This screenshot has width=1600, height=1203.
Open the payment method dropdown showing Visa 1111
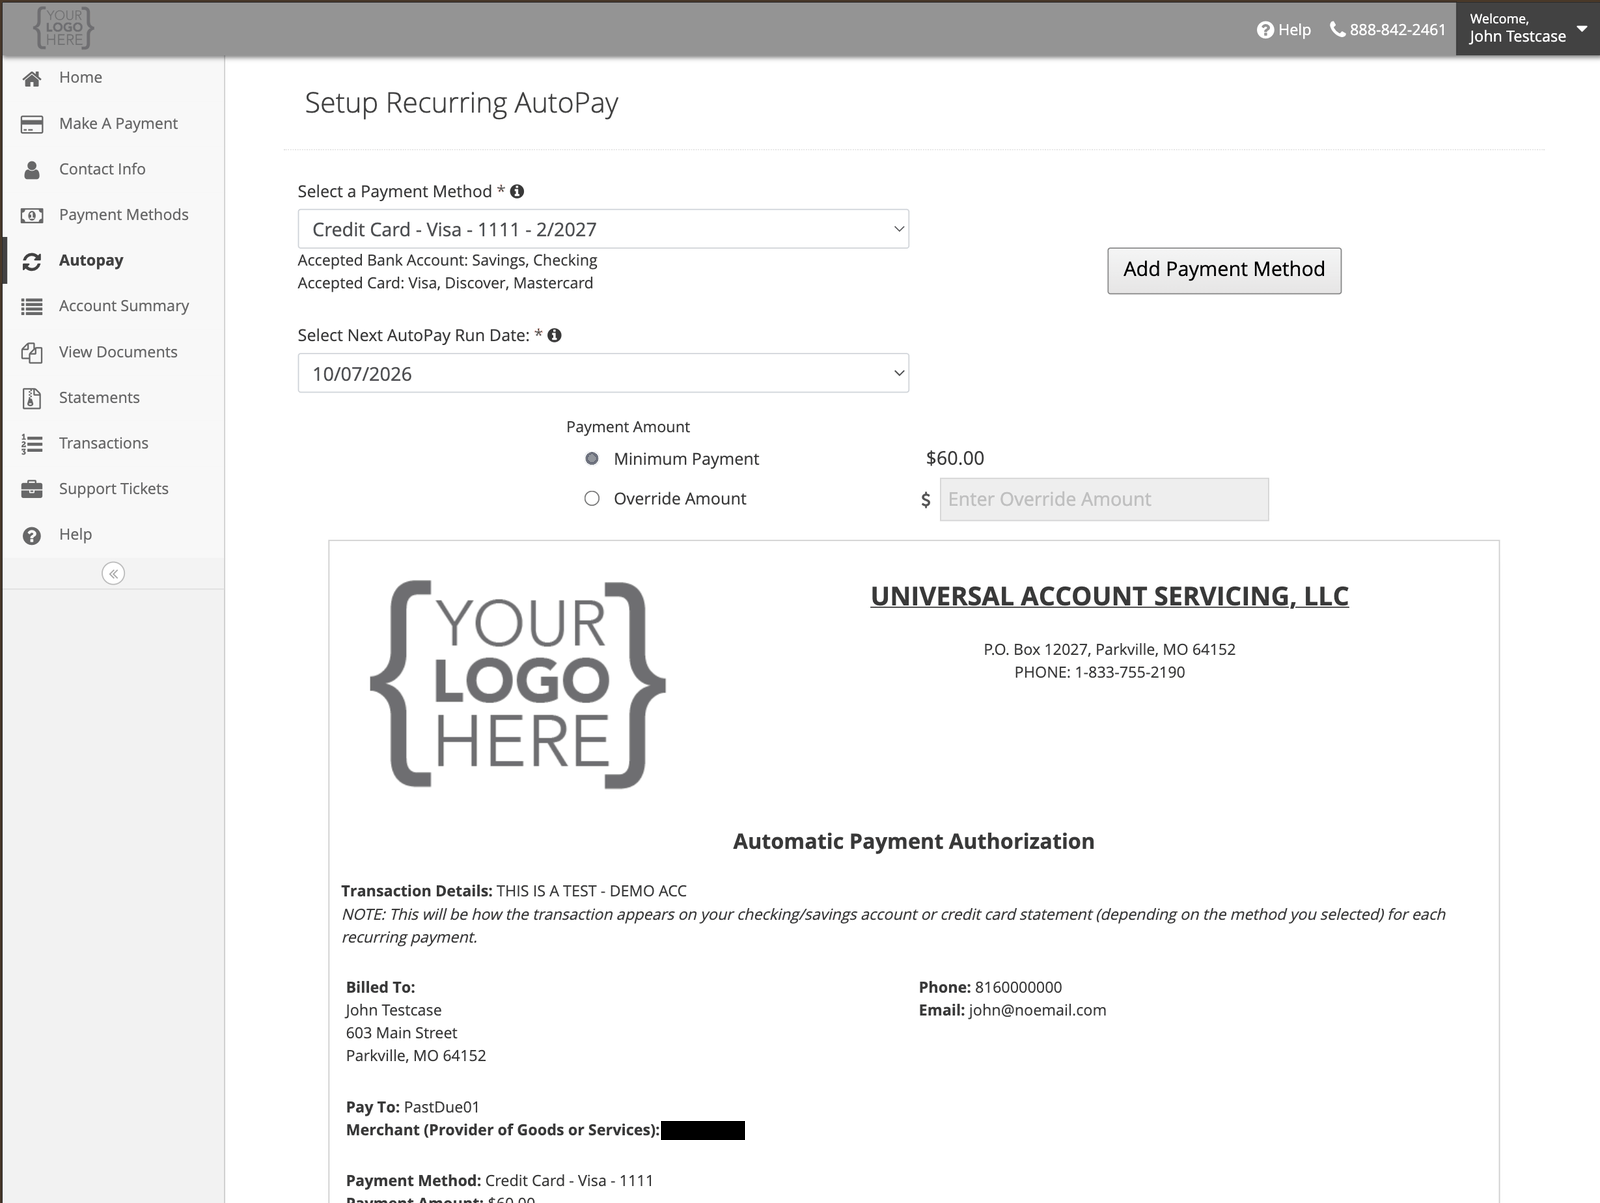(603, 229)
